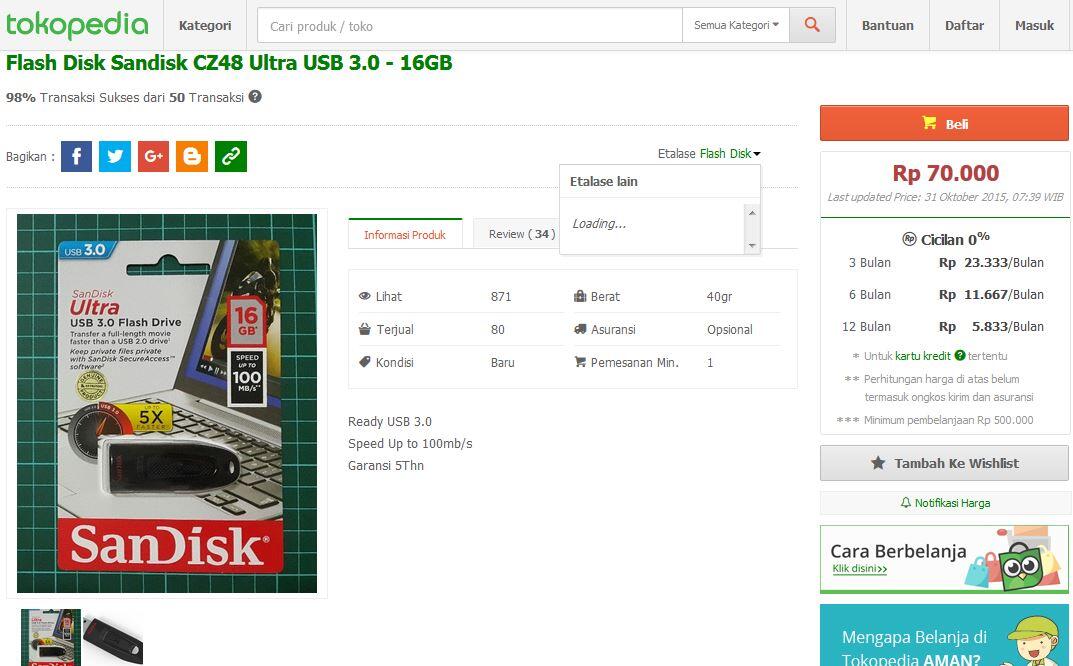Click Daftar to register
The image size is (1073, 666).
[964, 25]
